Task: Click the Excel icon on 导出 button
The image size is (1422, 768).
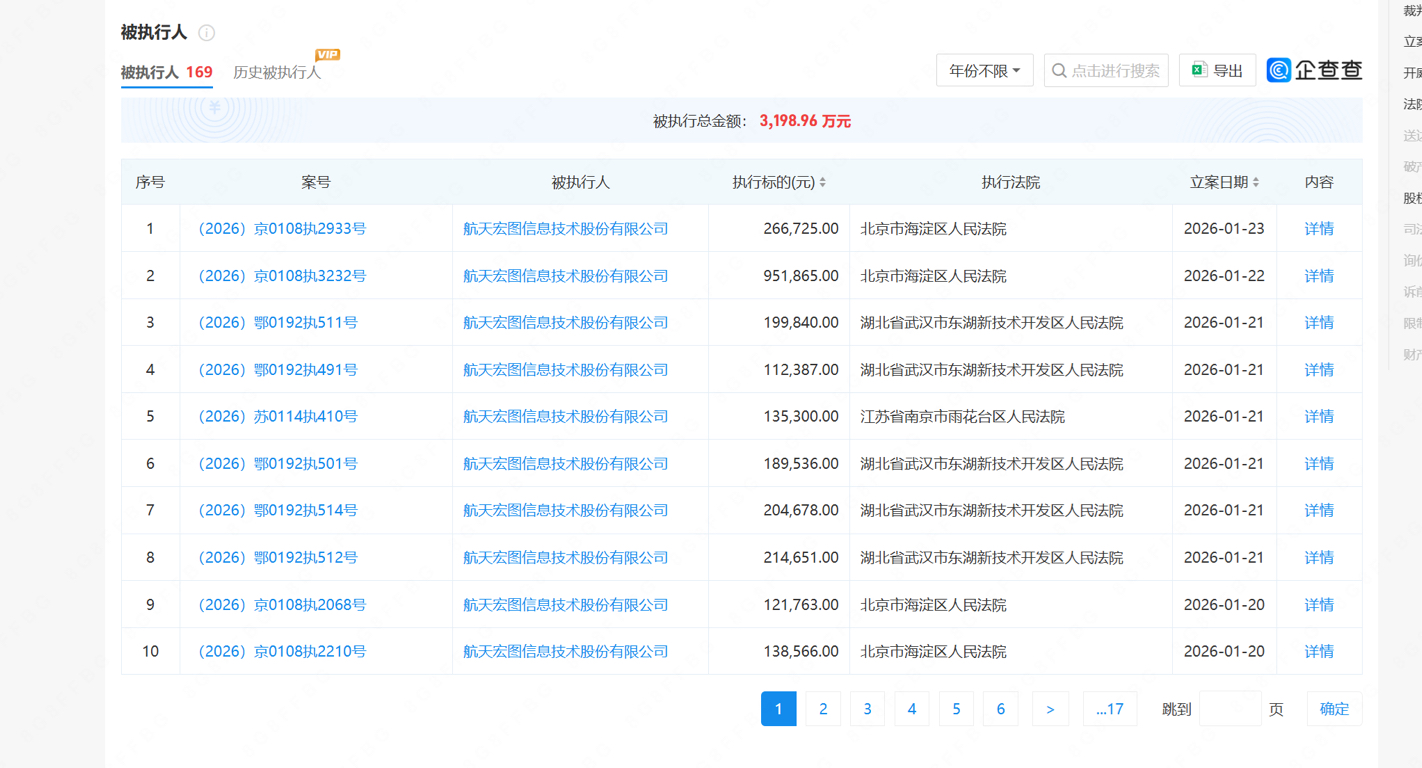Action: [1199, 71]
